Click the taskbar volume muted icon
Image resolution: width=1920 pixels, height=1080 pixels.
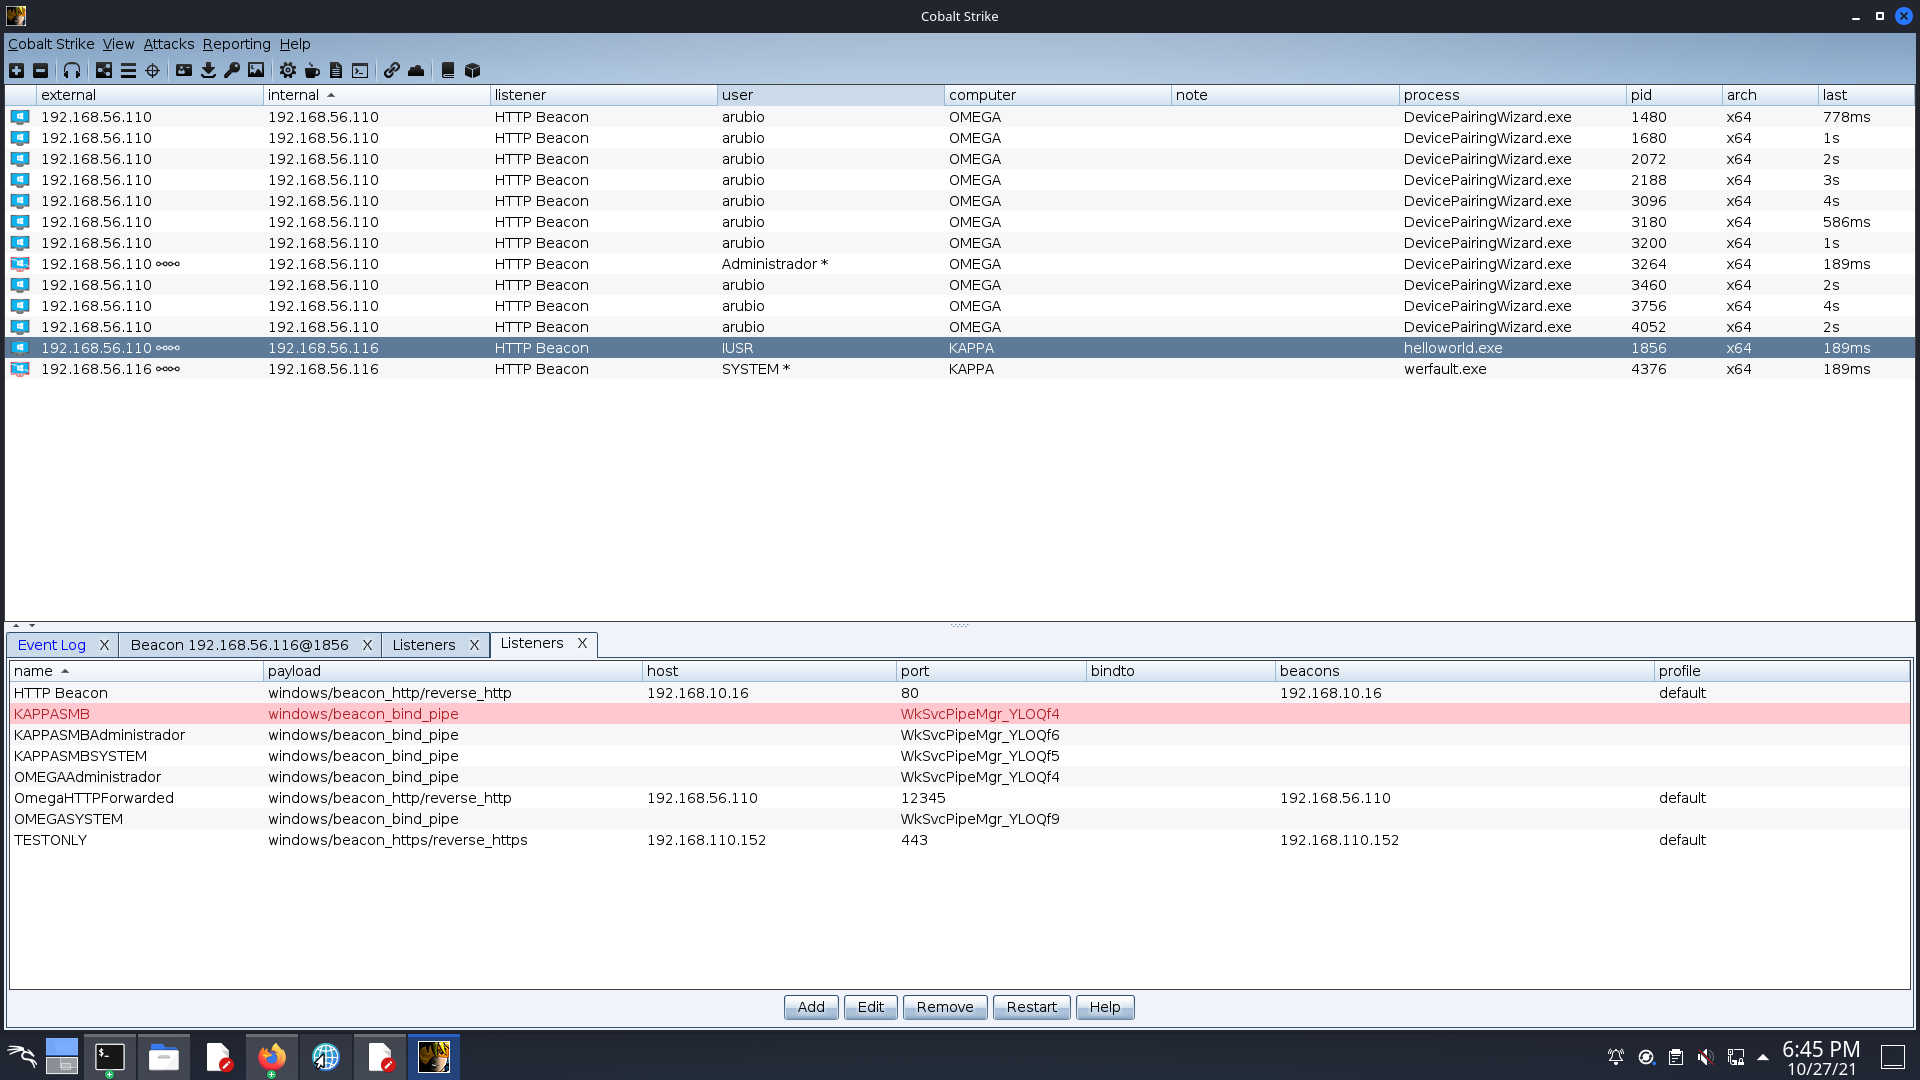[x=1706, y=1057]
